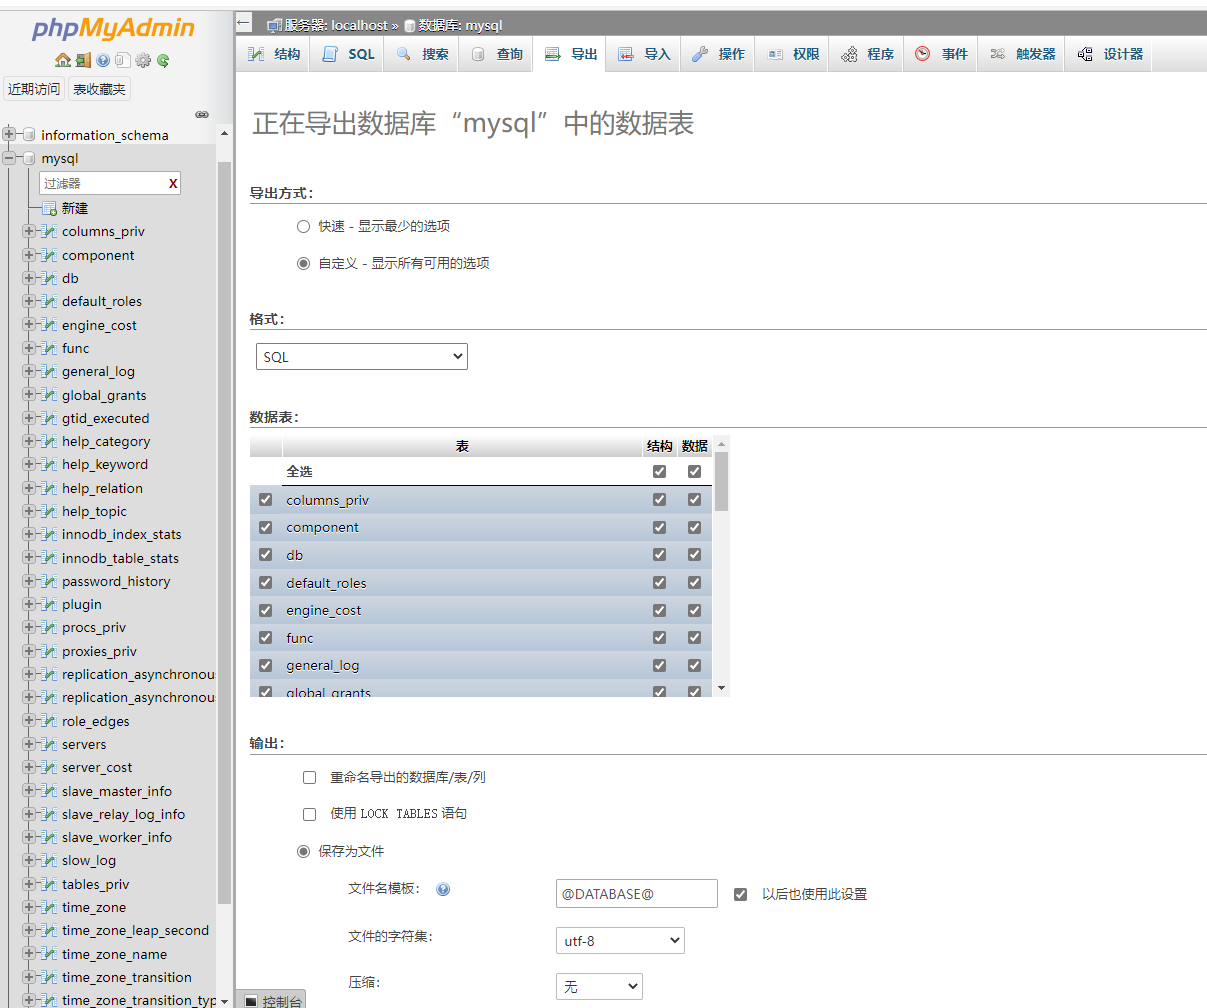This screenshot has width=1207, height=1008.
Task: Expand the password_history table node
Action: pyautogui.click(x=29, y=581)
